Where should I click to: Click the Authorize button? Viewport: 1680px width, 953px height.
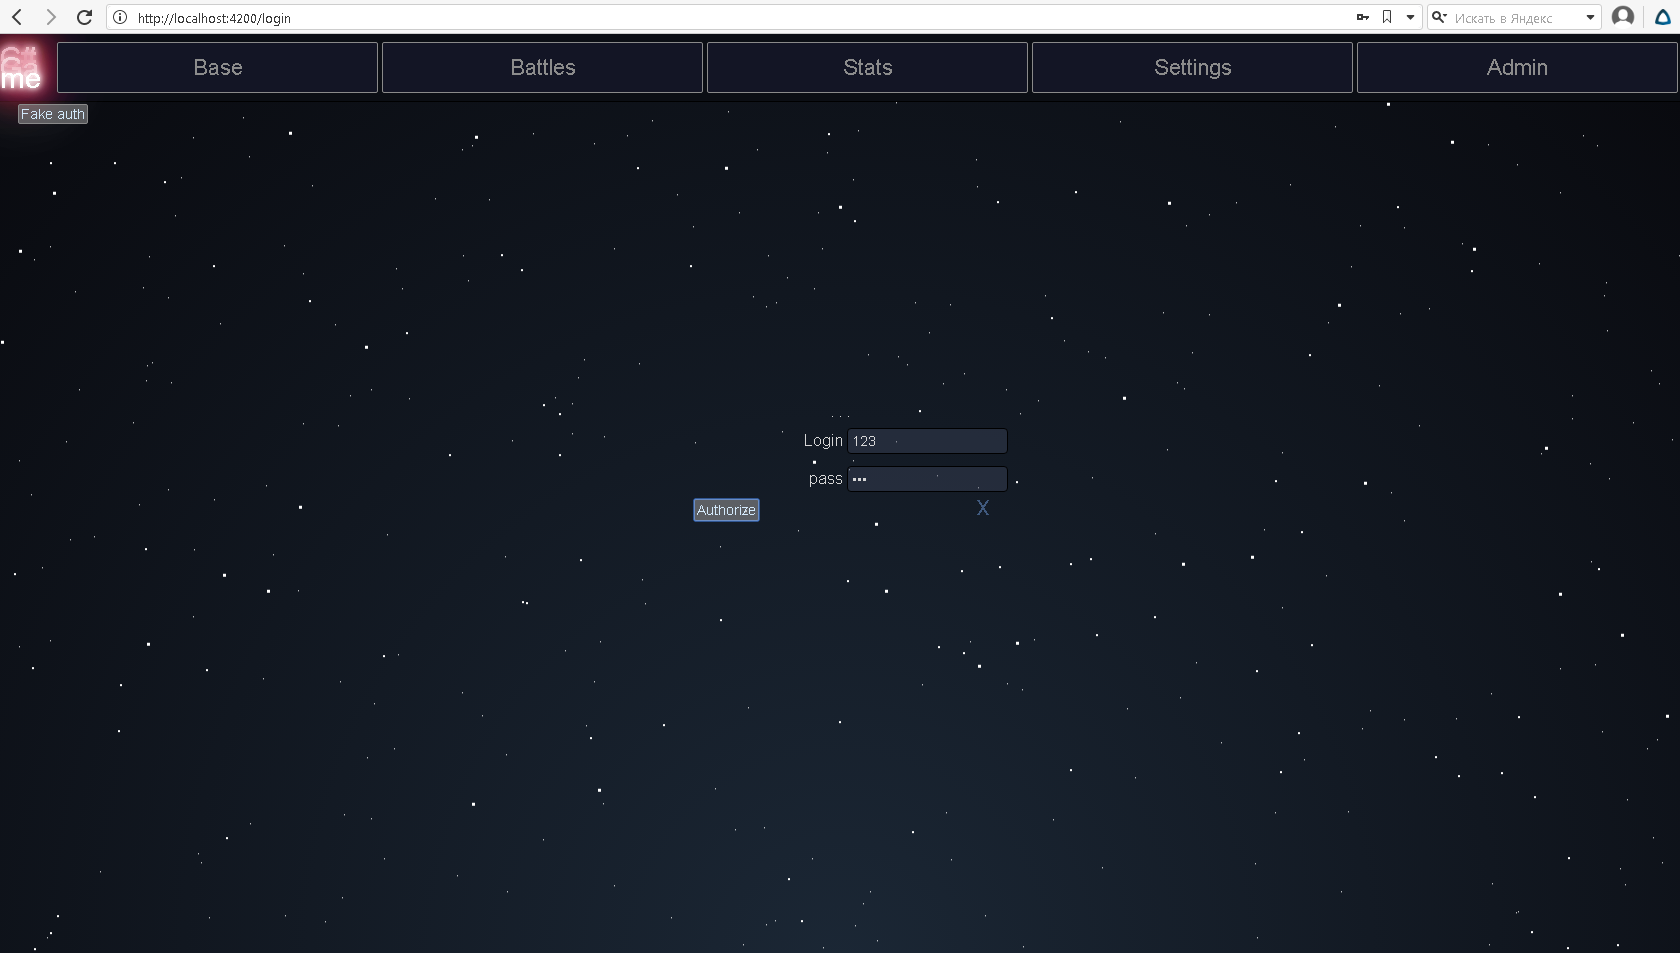(726, 510)
